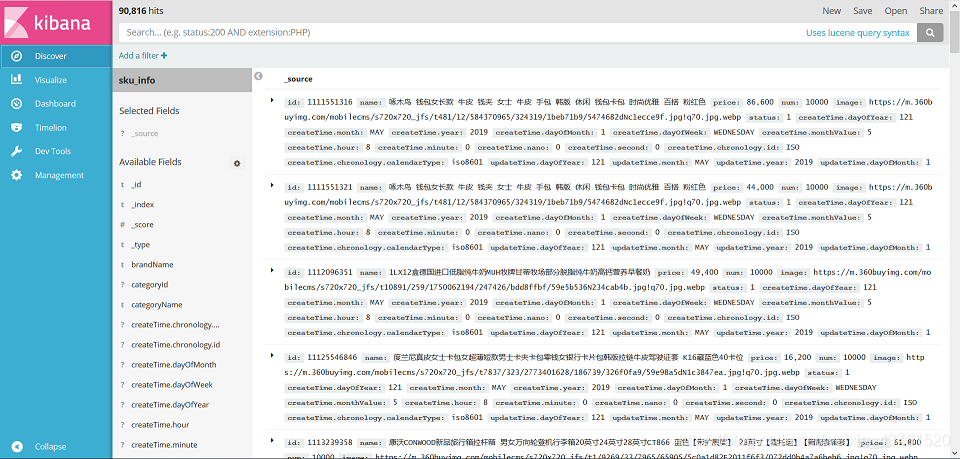The height and width of the screenshot is (459, 960).
Task: Select the categoryId field
Action: click(149, 285)
